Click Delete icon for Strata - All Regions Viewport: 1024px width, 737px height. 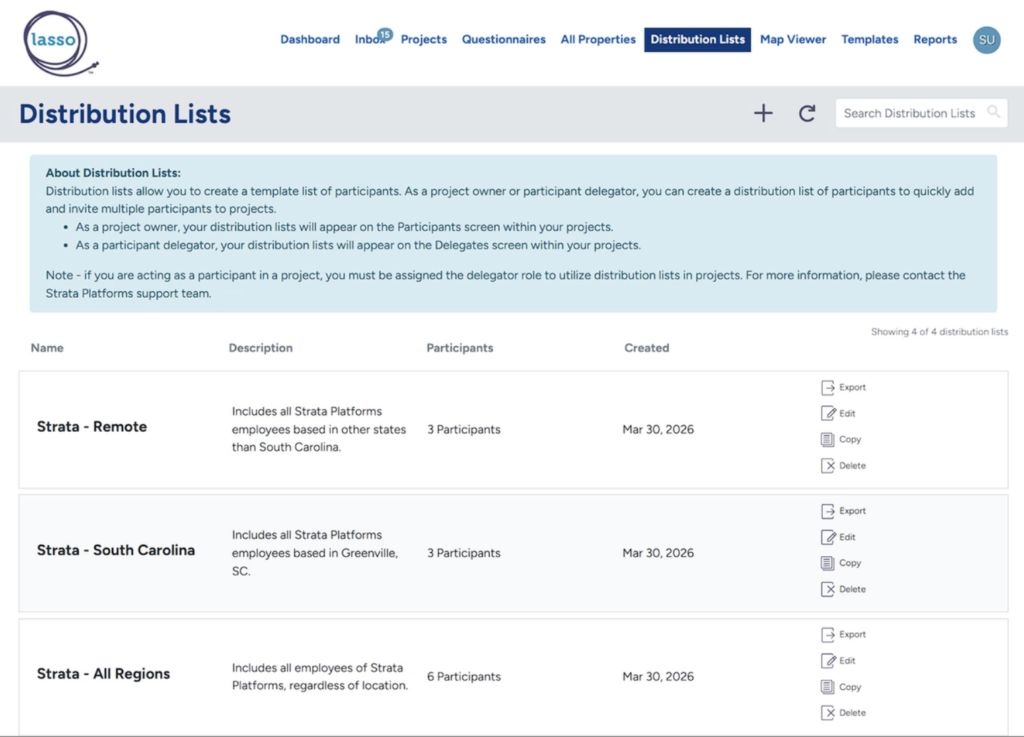pos(827,712)
